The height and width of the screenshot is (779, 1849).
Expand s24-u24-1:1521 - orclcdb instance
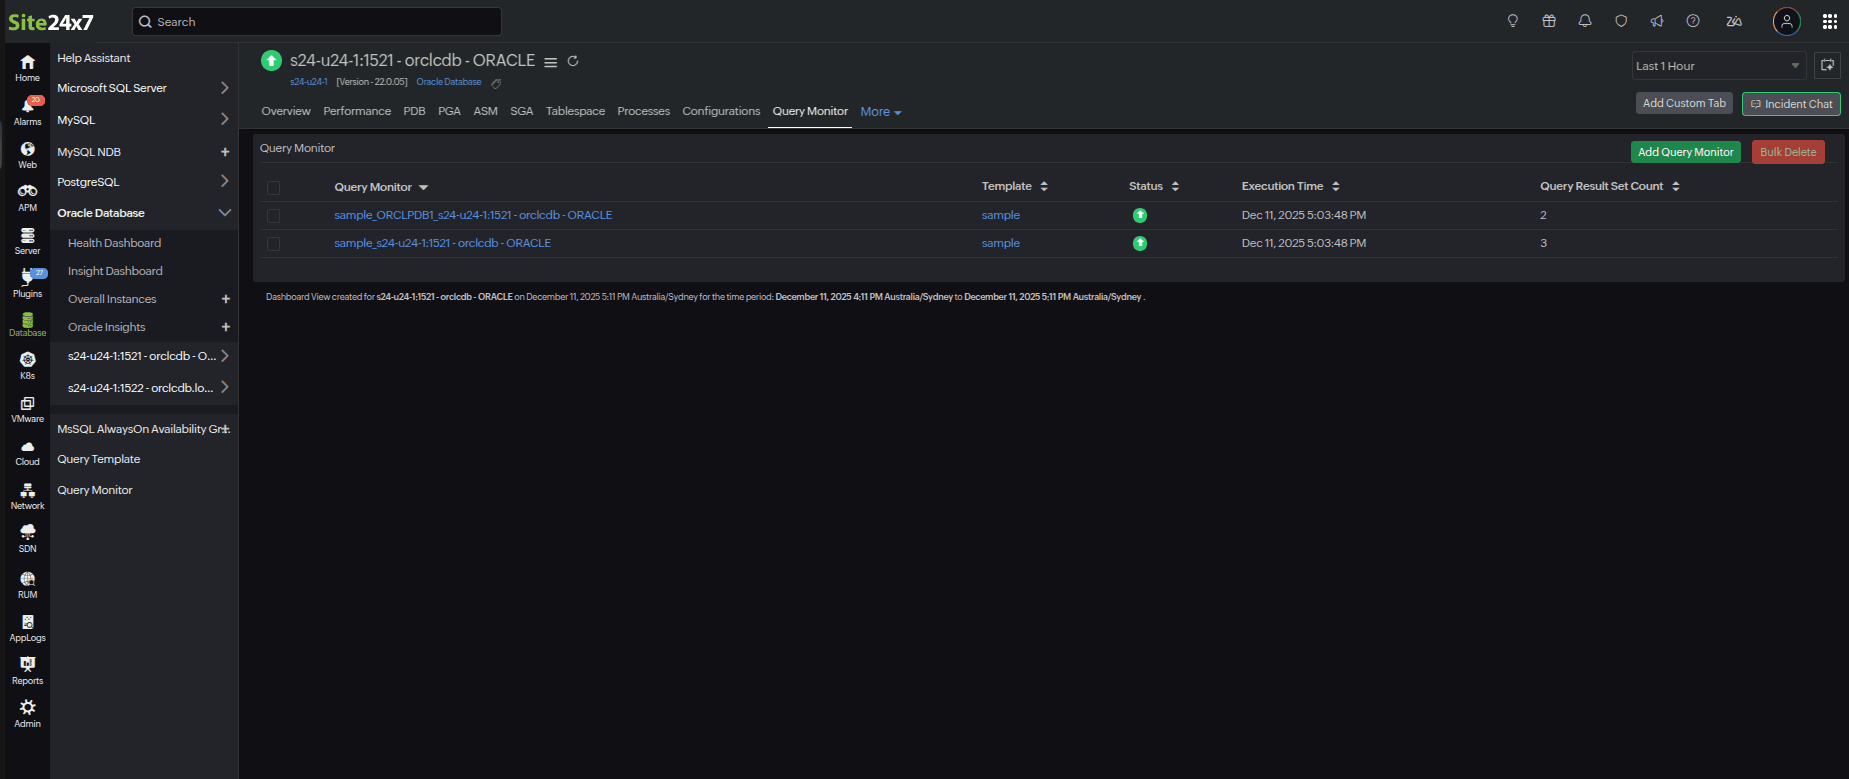click(224, 355)
